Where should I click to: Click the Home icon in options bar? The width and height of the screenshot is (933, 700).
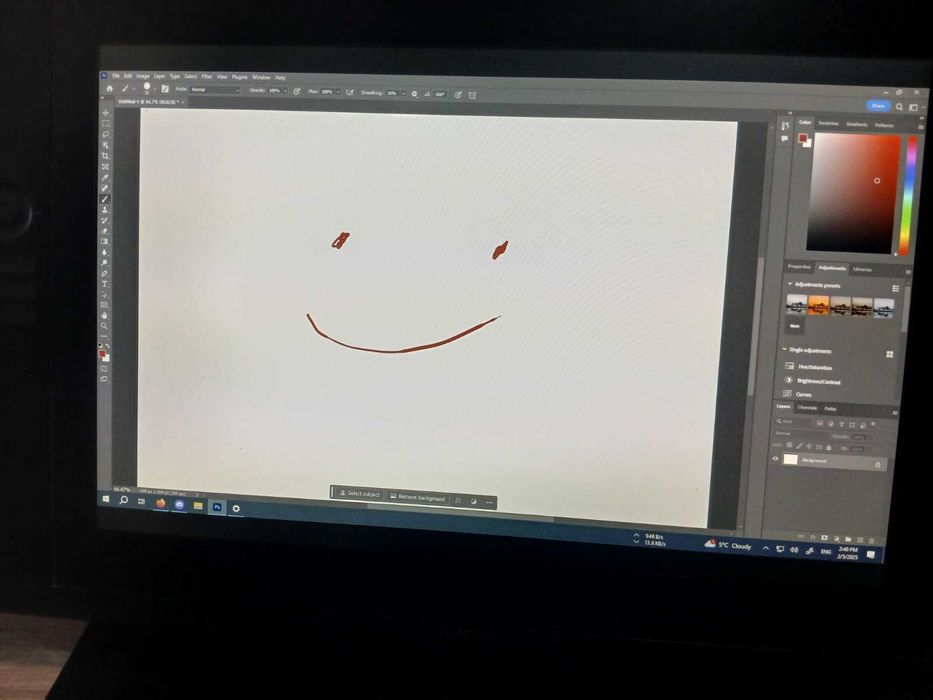click(109, 88)
